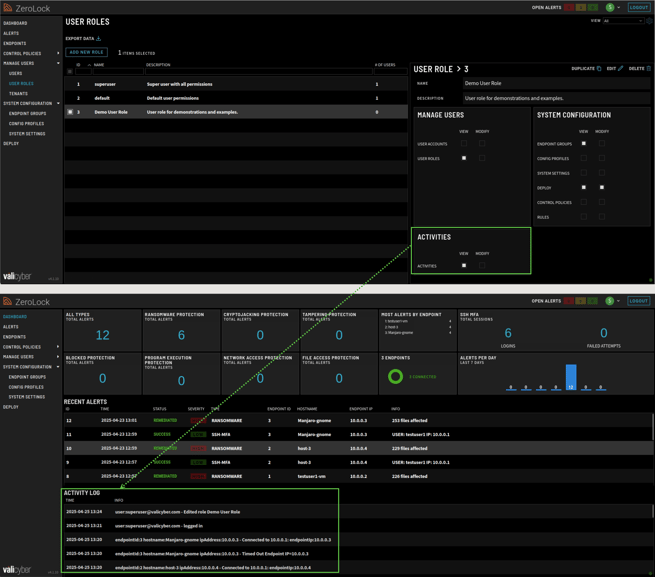The width and height of the screenshot is (655, 577).
Task: Uncheck User Roles View permission
Action: pyautogui.click(x=464, y=158)
